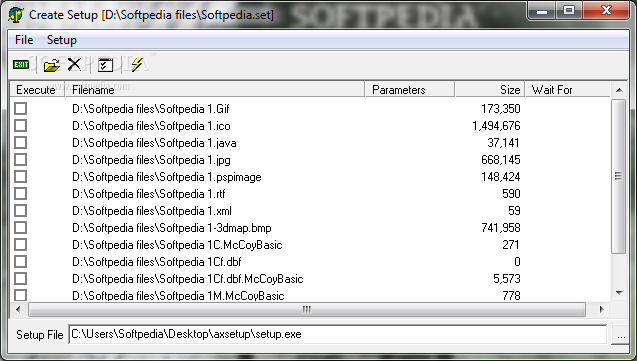Open the setup options checklist icon
The image size is (637, 361).
[105, 65]
